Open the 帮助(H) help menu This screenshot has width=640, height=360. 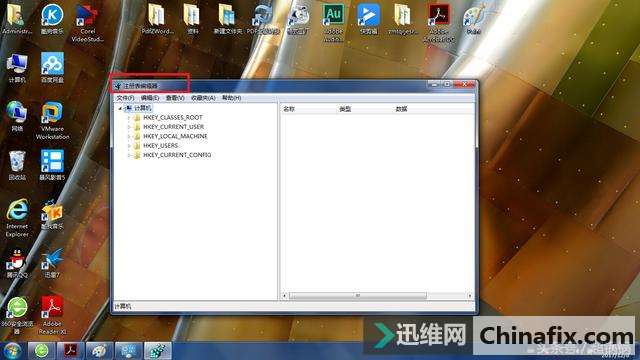point(231,98)
